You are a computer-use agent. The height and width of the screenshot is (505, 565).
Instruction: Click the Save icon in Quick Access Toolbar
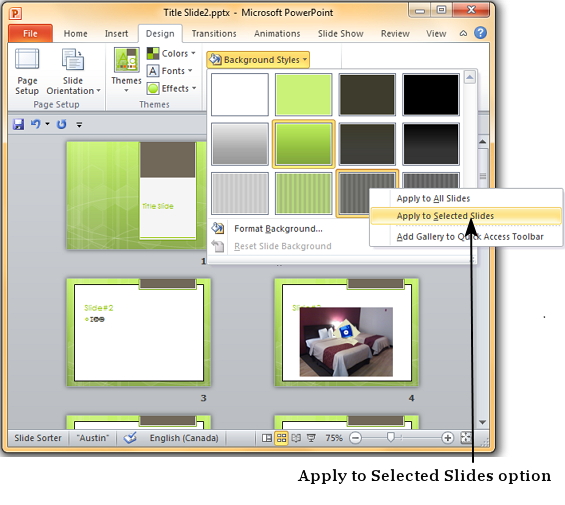point(18,124)
